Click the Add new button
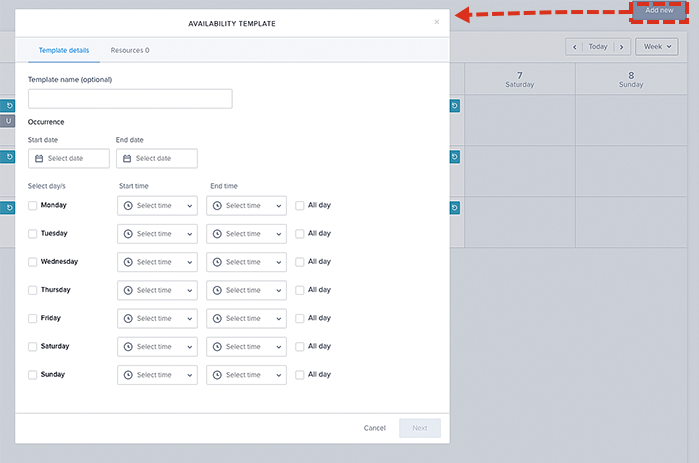 click(659, 10)
